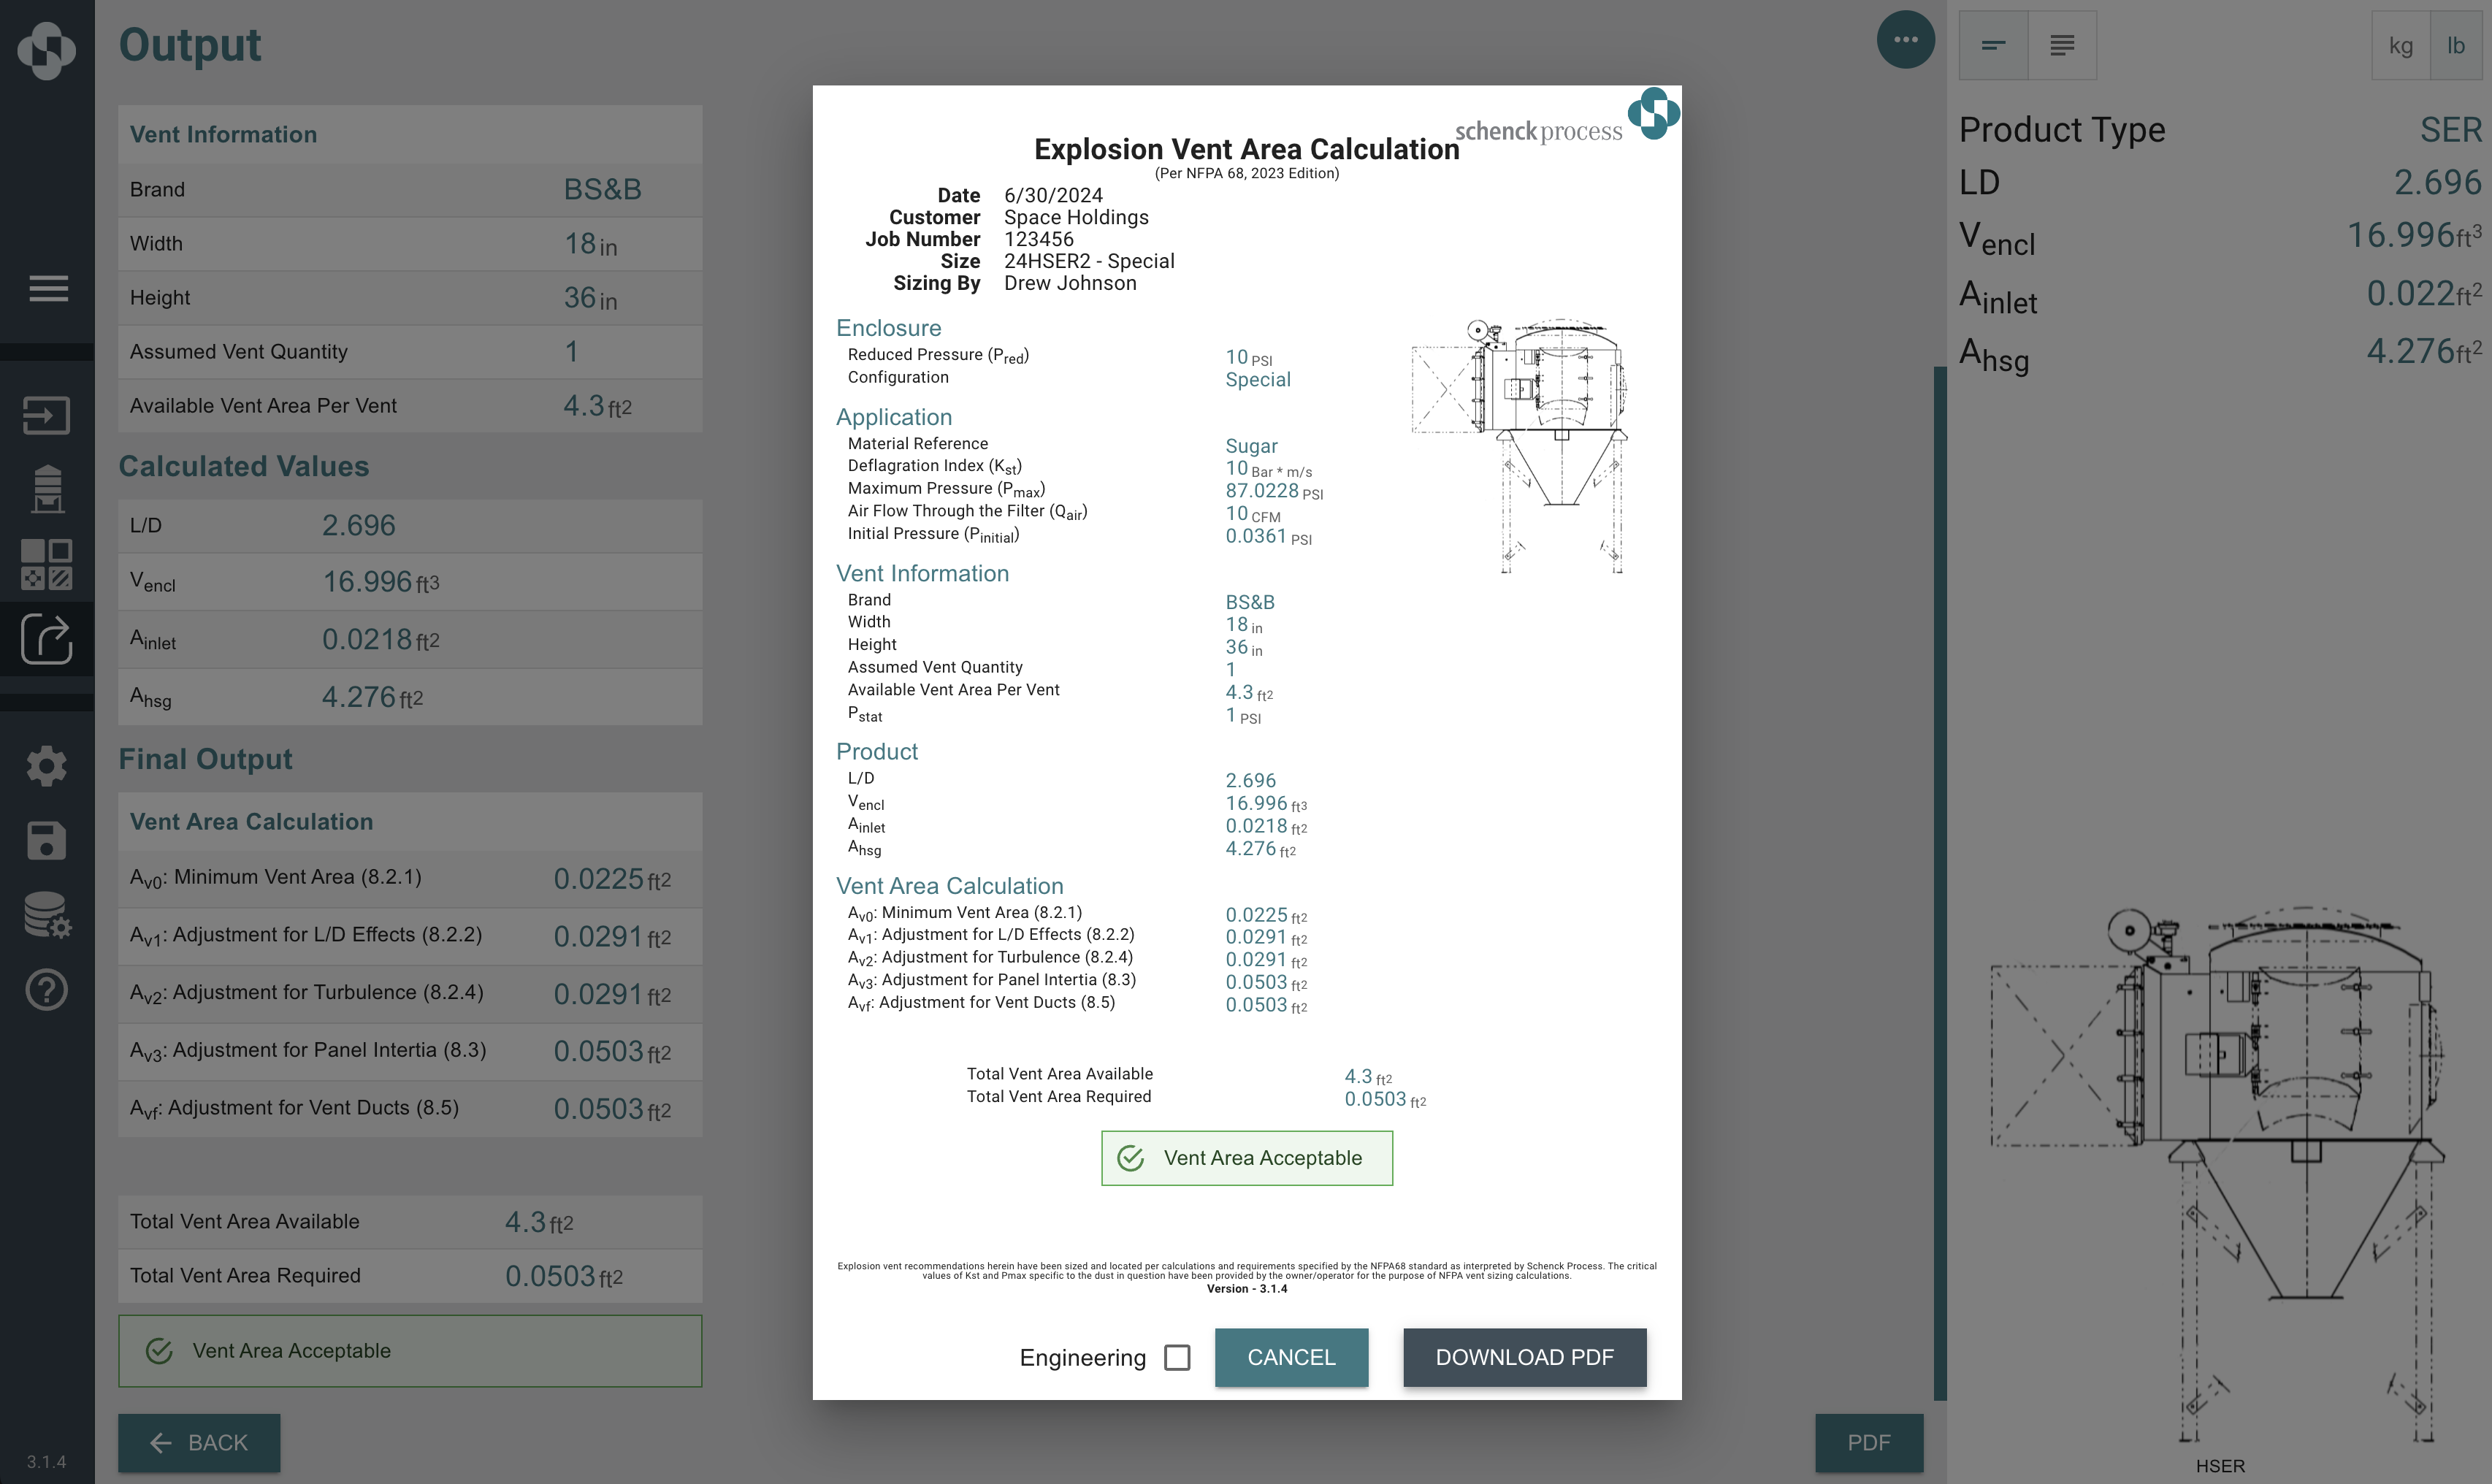Select the output export icon in sidebar

click(x=46, y=638)
